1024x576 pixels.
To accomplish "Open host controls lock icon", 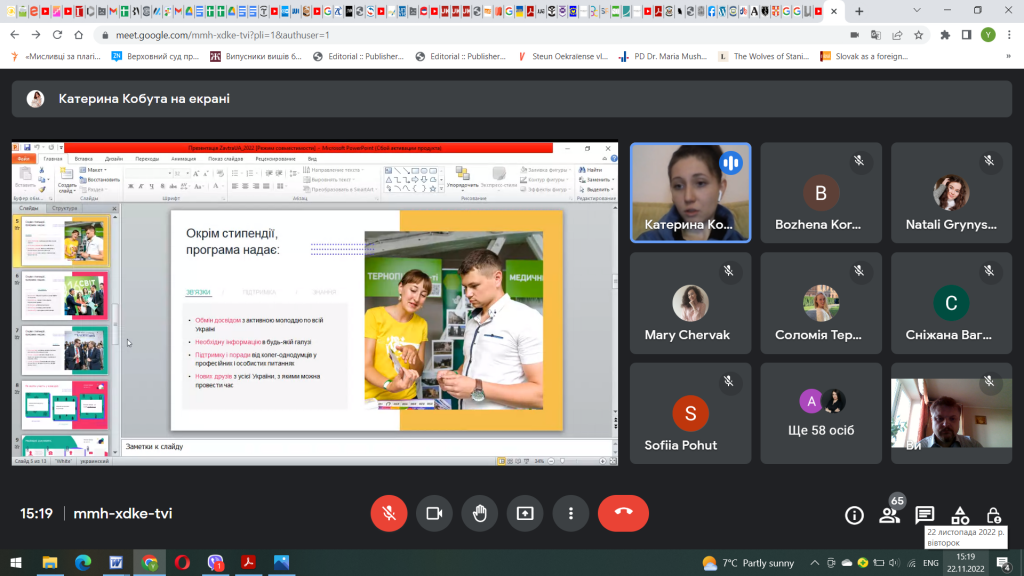I will 994,515.
